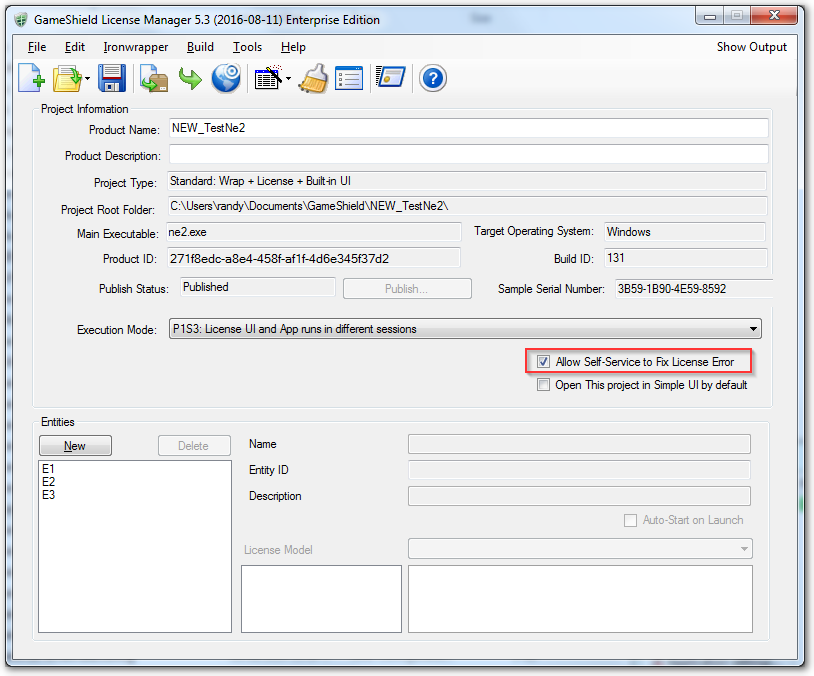Viewport: 814px width, 676px height.
Task: Open the checklist window toolbar icon
Action: pyautogui.click(x=349, y=78)
